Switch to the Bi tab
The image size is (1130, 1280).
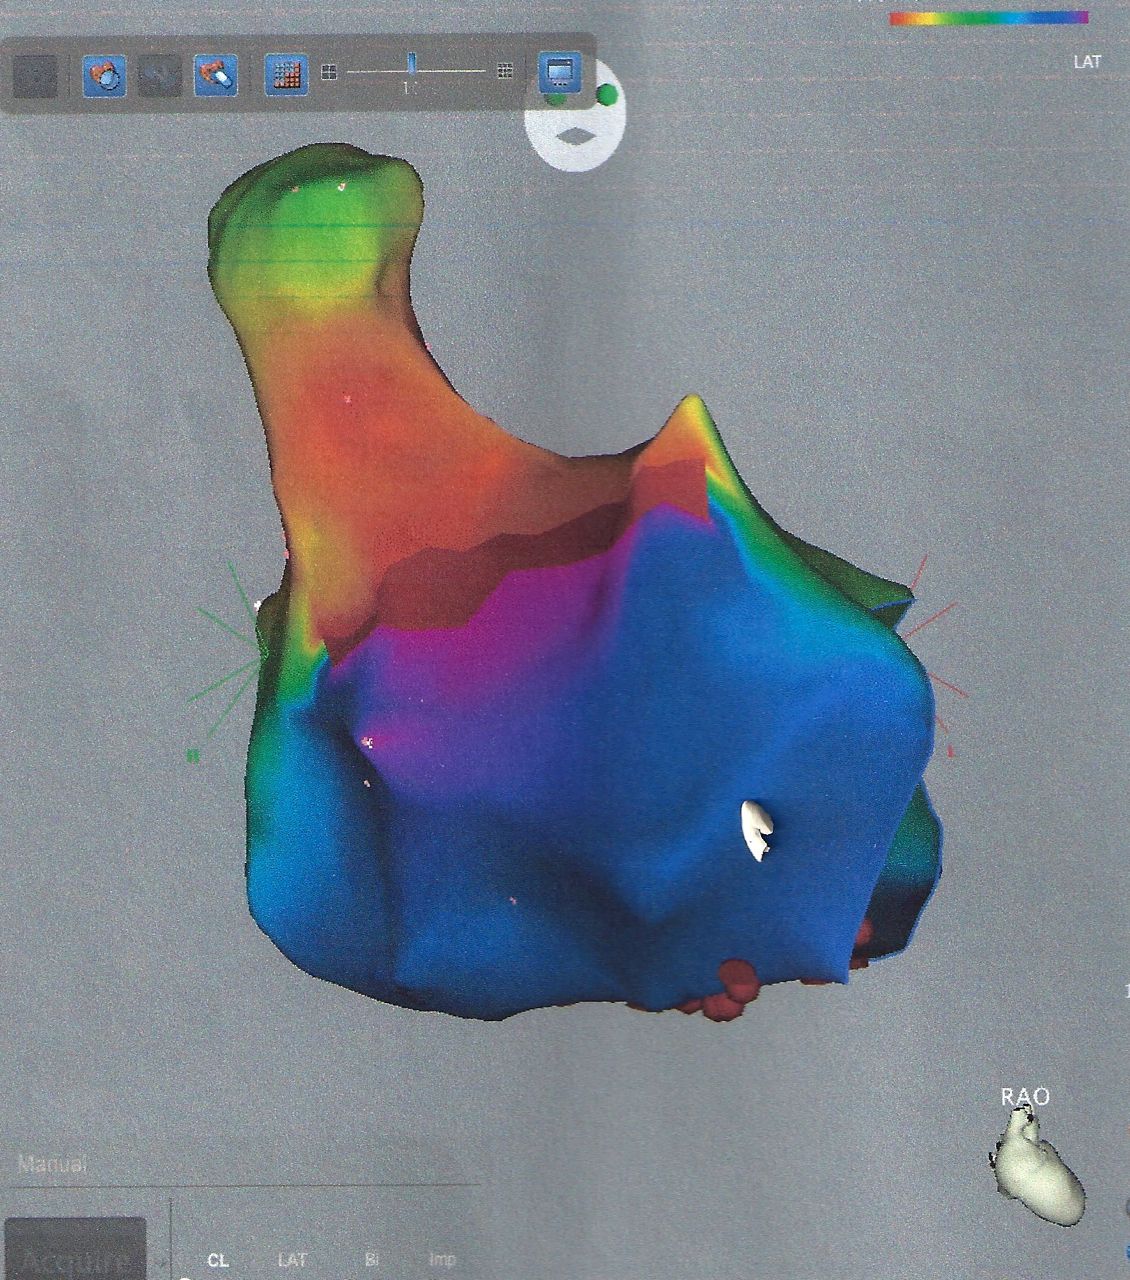point(372,1260)
